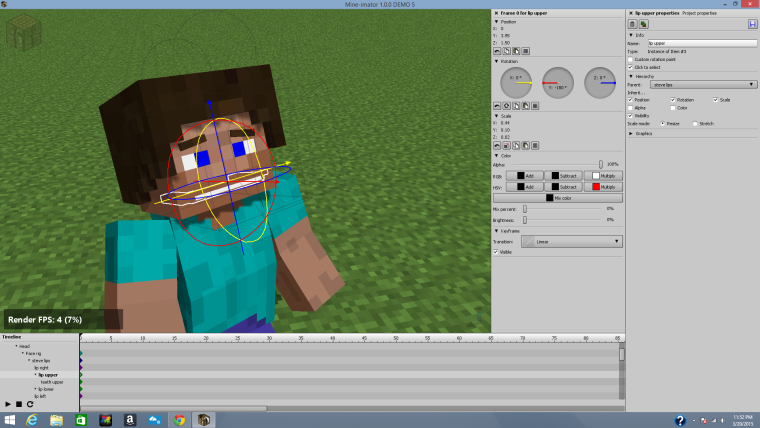
Task: Open Google Chrome from the taskbar
Action: 178,419
